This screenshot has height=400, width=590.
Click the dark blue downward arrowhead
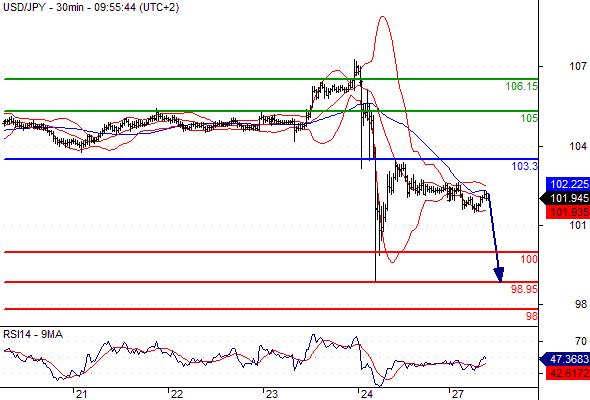click(x=499, y=275)
